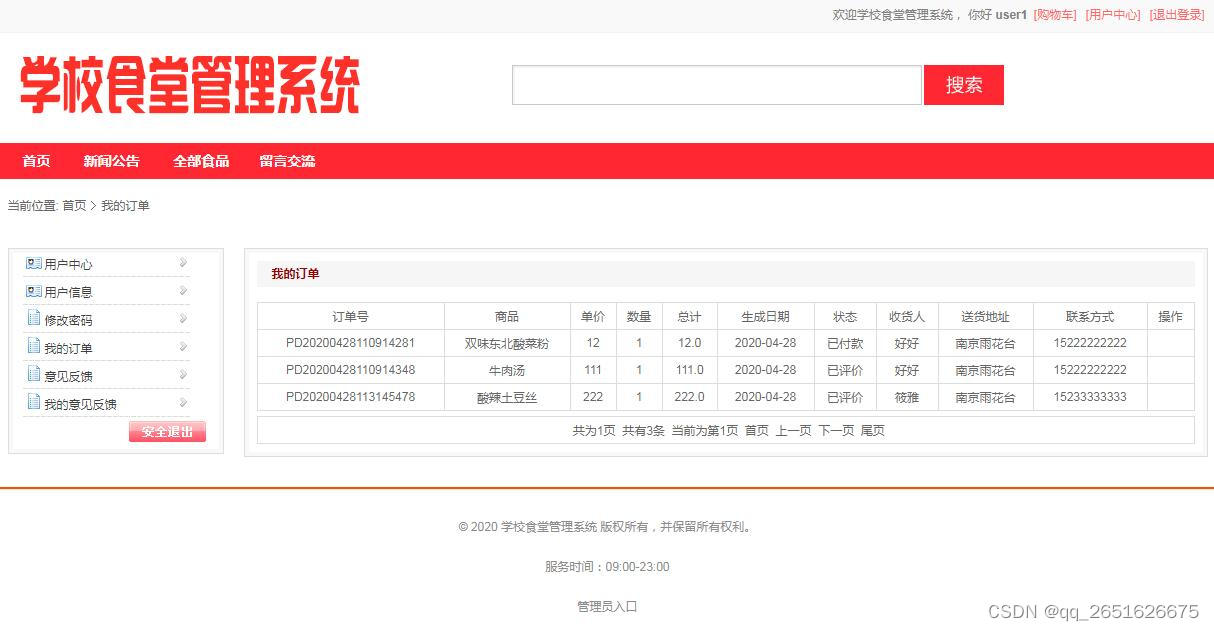Click the 已付款 status cell
1214x631 pixels.
point(845,343)
